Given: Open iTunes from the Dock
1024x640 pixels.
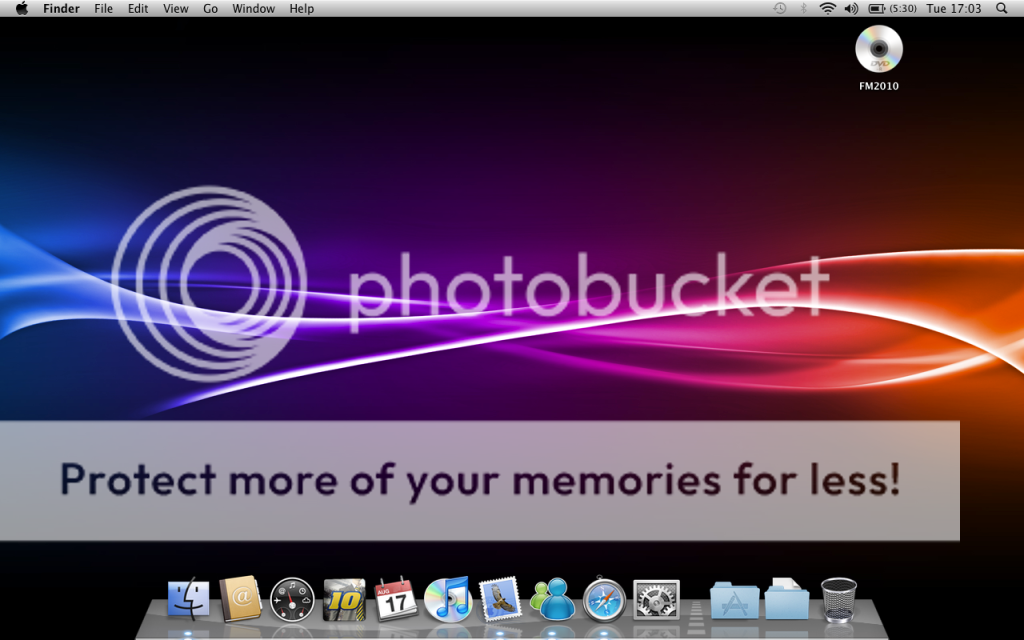Looking at the screenshot, I should point(448,600).
